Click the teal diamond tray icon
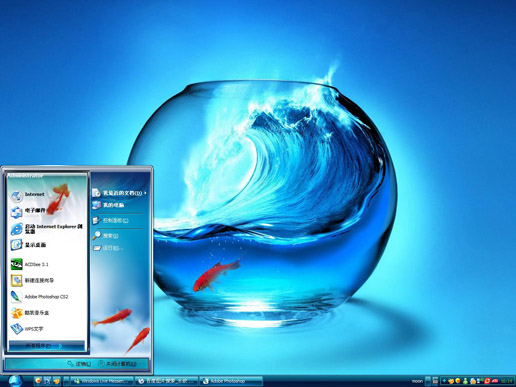The height and width of the screenshot is (387, 516). click(x=444, y=381)
